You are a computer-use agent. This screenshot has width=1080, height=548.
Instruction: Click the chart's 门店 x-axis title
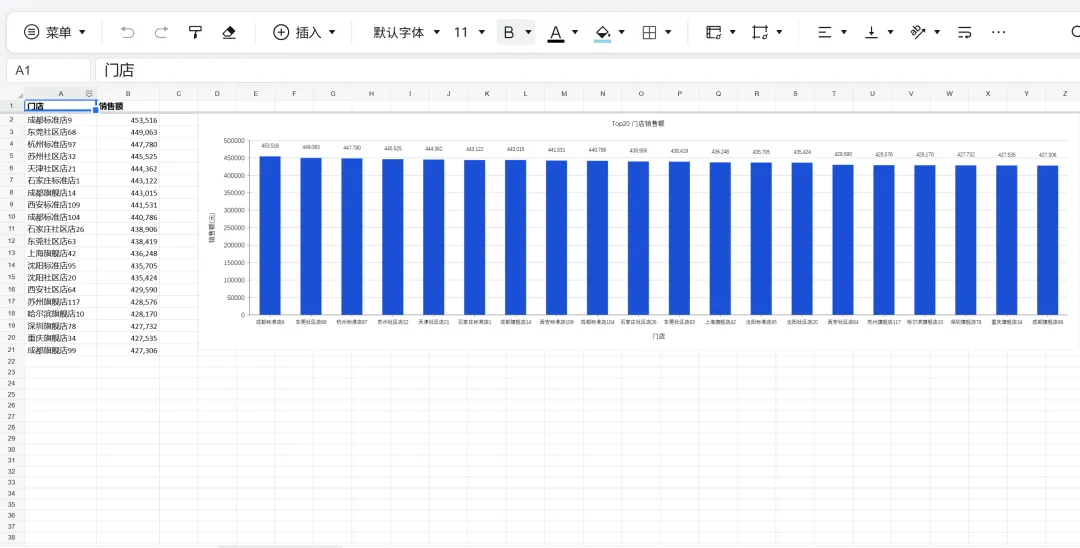(x=658, y=337)
